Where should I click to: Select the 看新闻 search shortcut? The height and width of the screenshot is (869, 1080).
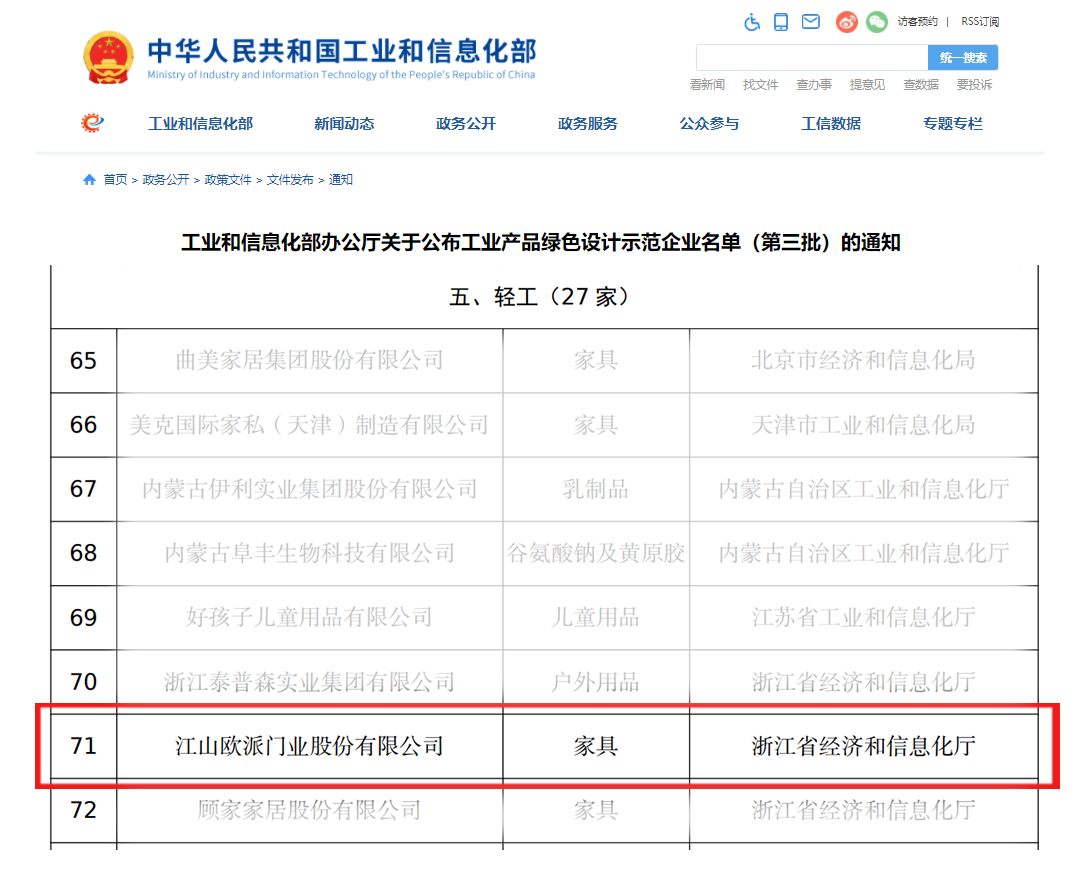click(707, 85)
